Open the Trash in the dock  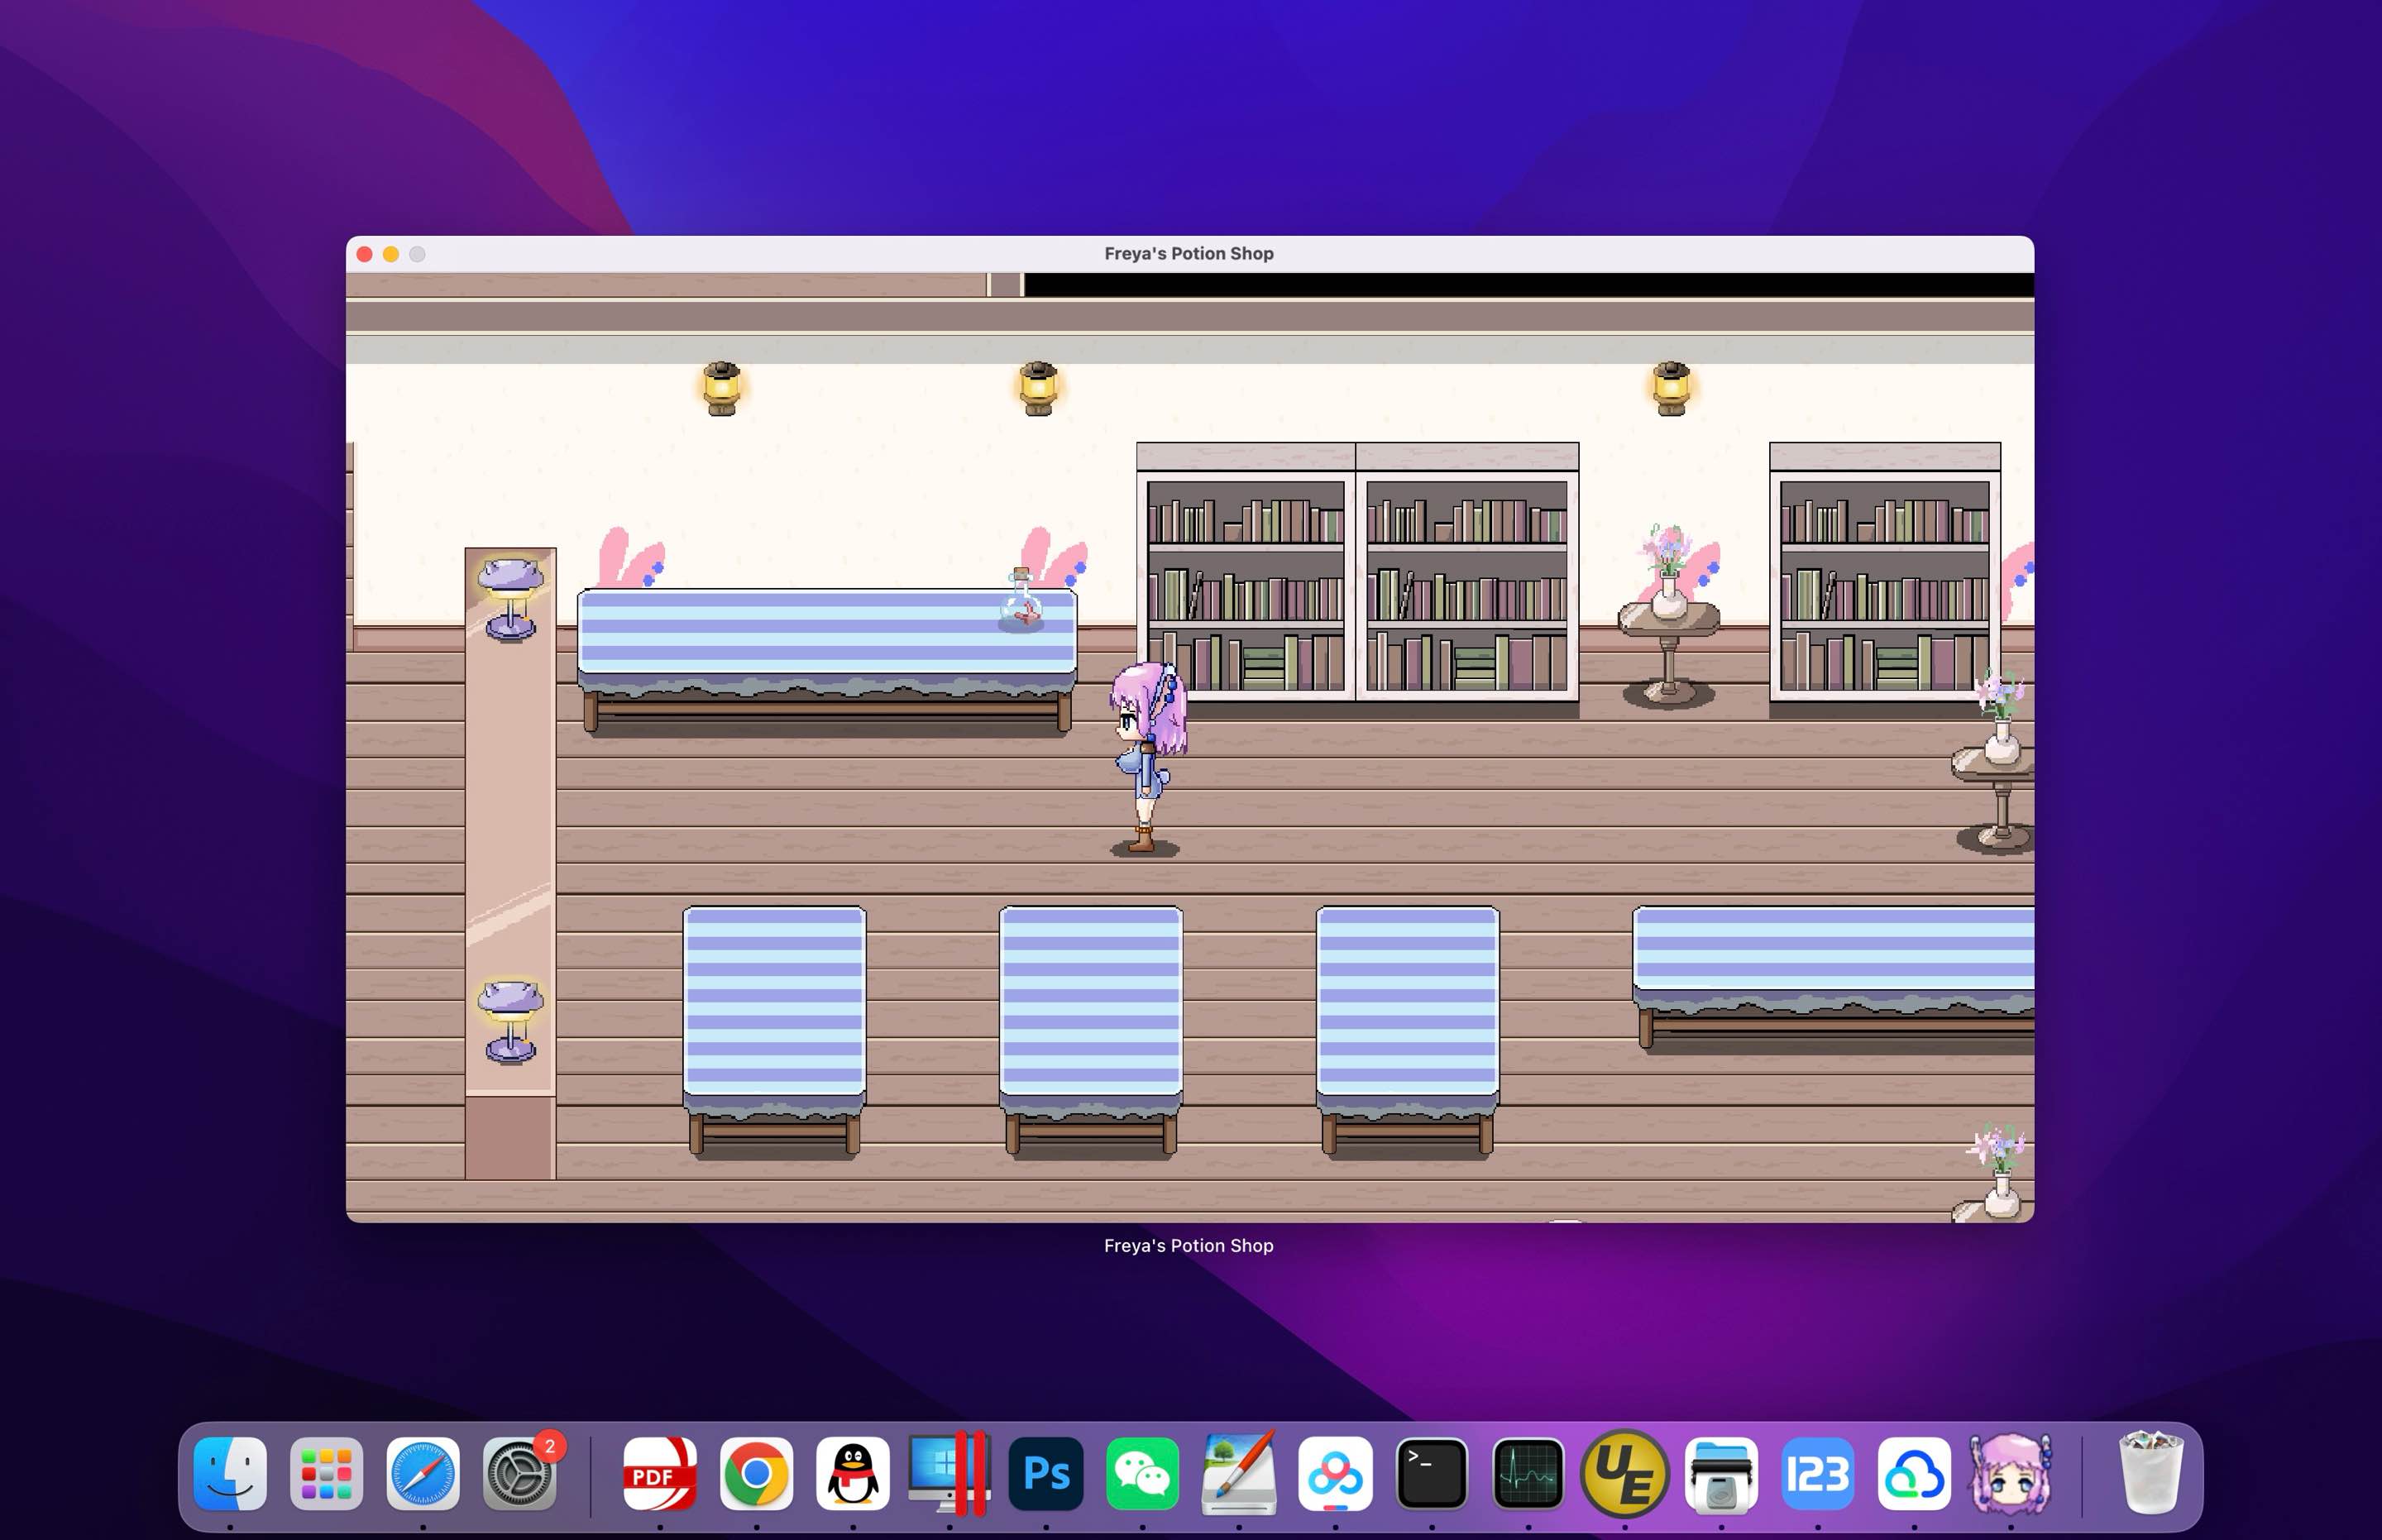[2150, 1473]
